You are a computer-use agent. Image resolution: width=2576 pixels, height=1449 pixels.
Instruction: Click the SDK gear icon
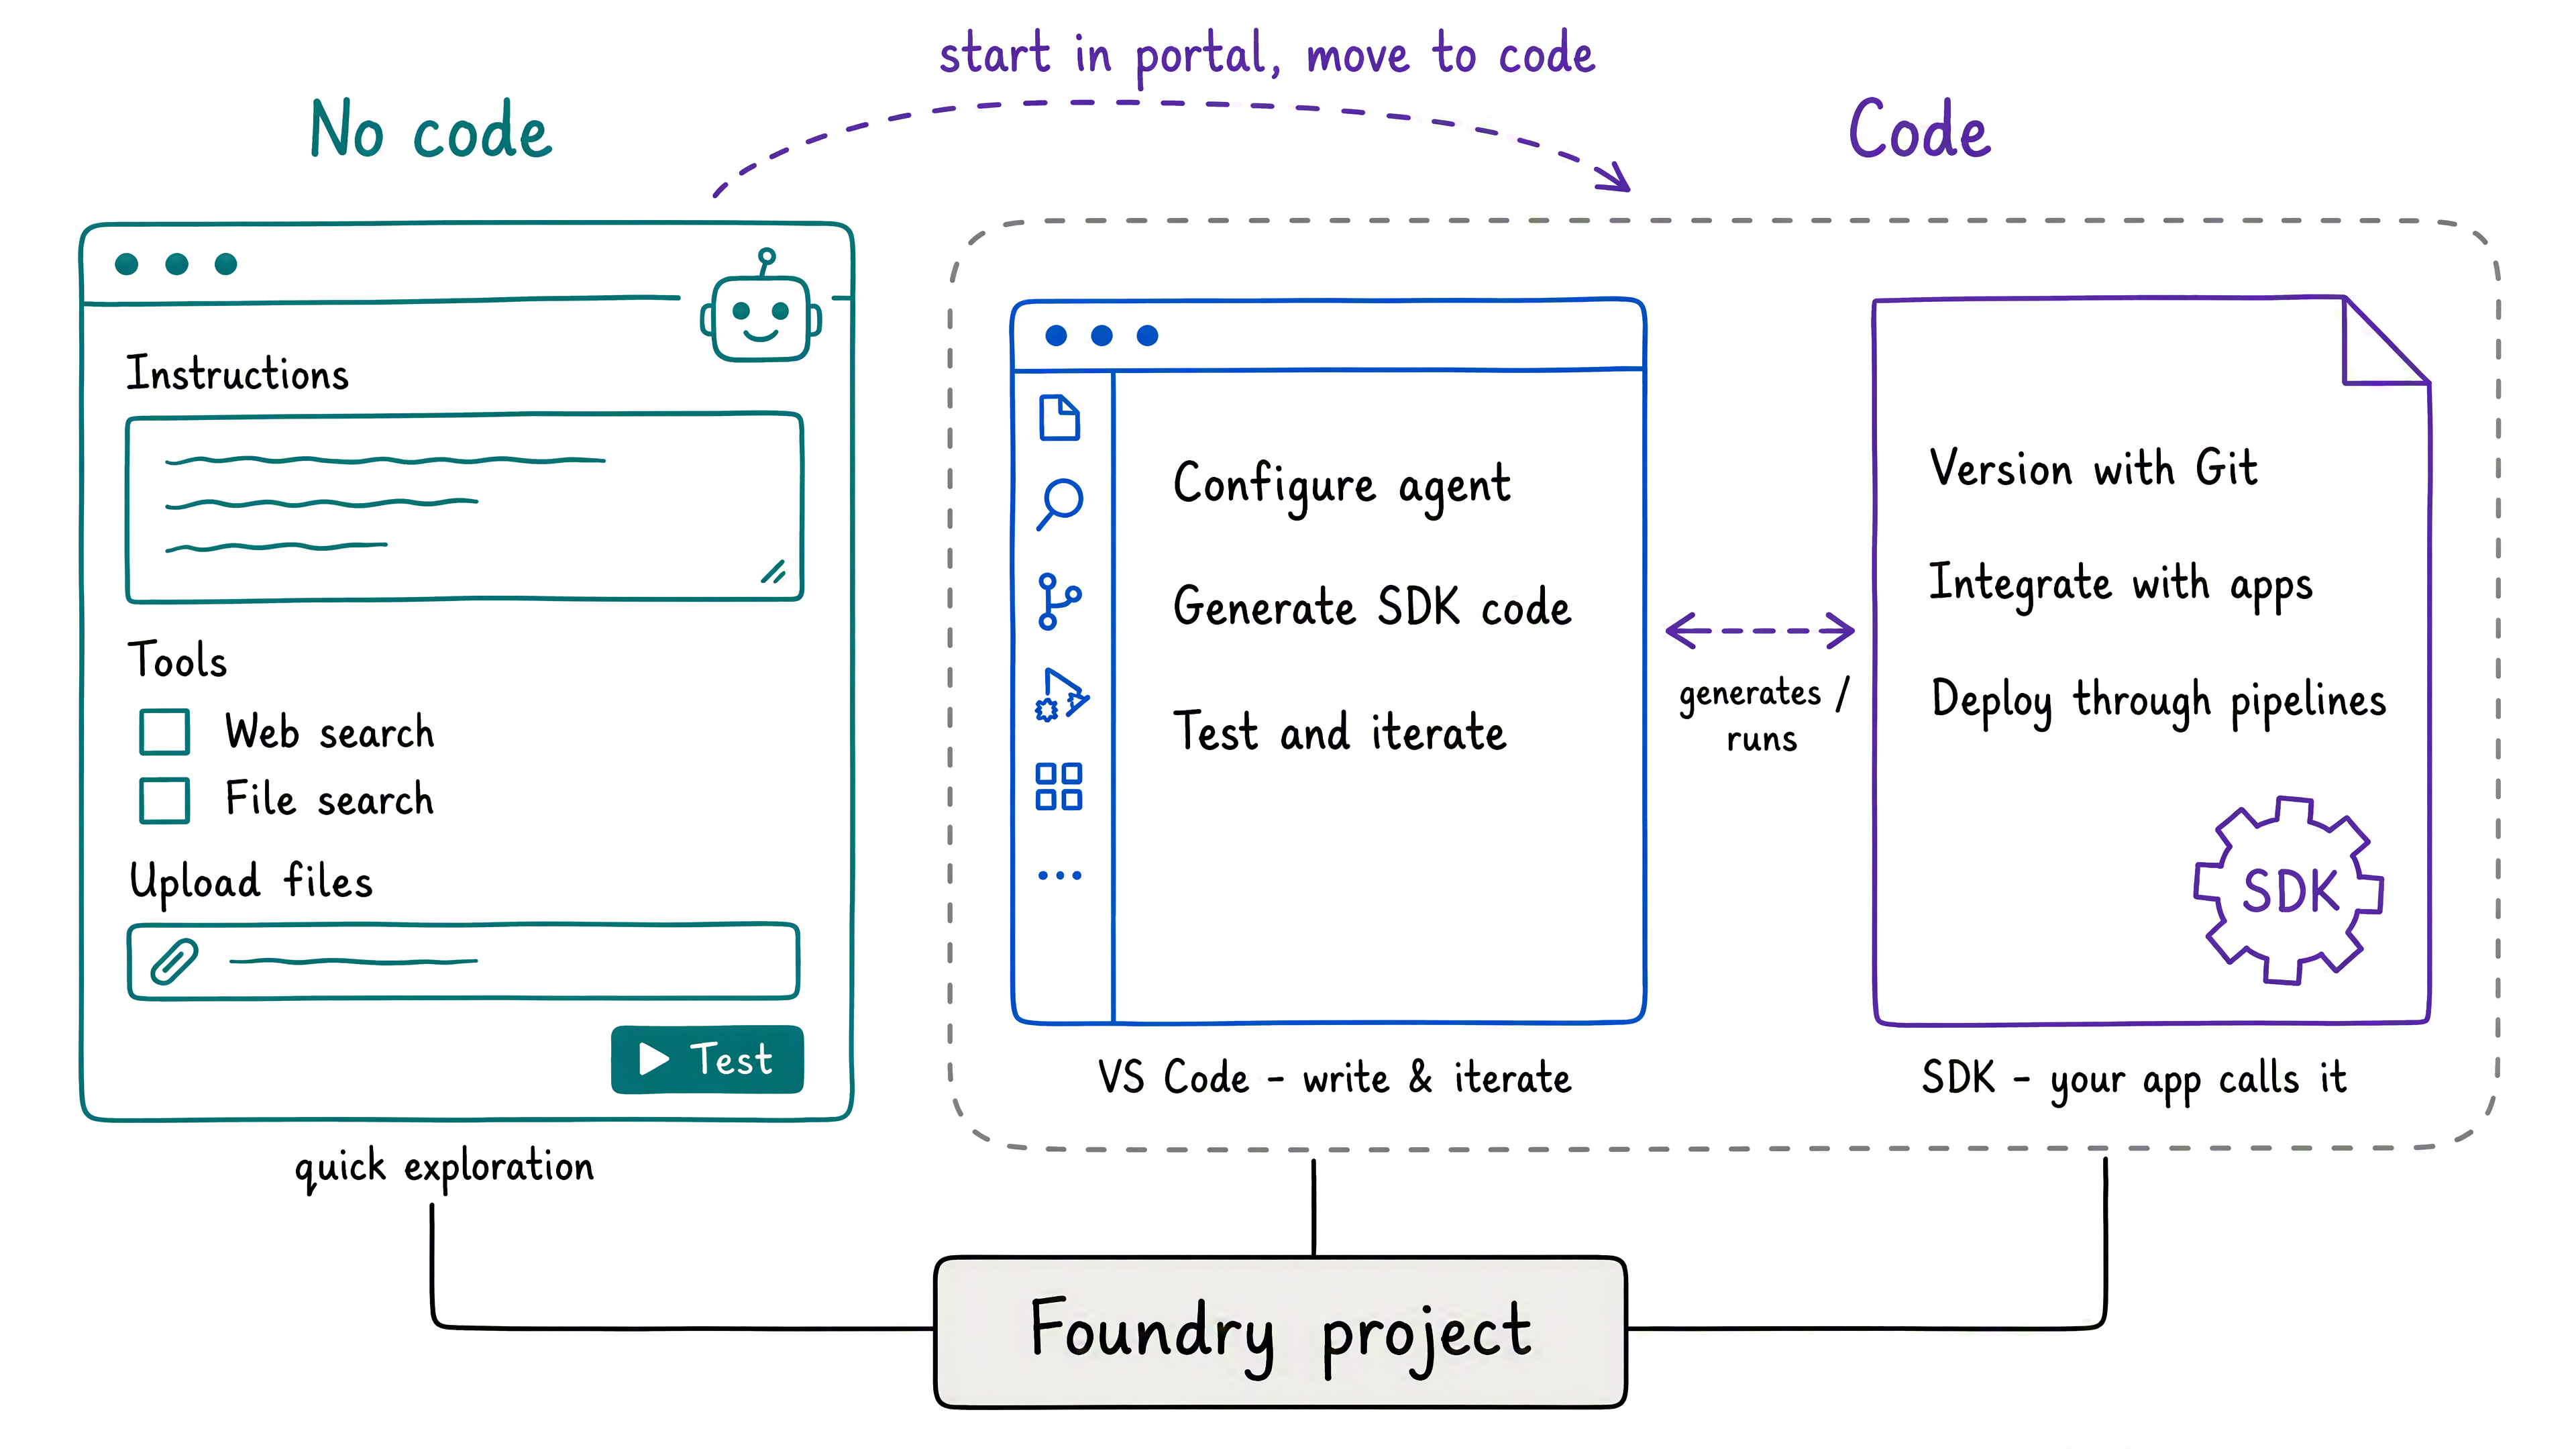tap(2288, 890)
